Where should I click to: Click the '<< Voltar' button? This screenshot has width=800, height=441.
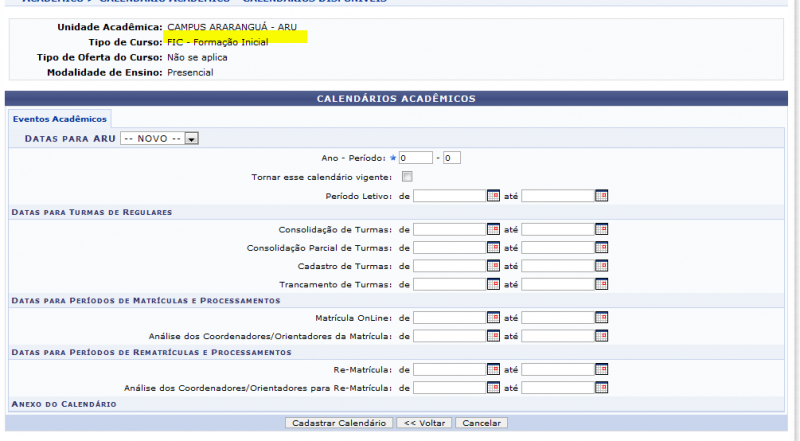(x=424, y=423)
